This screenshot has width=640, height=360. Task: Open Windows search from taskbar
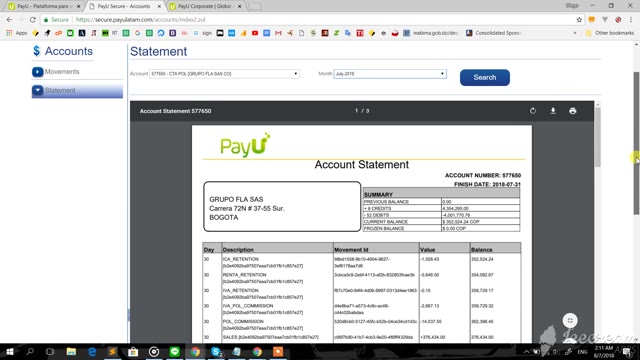coord(30,351)
